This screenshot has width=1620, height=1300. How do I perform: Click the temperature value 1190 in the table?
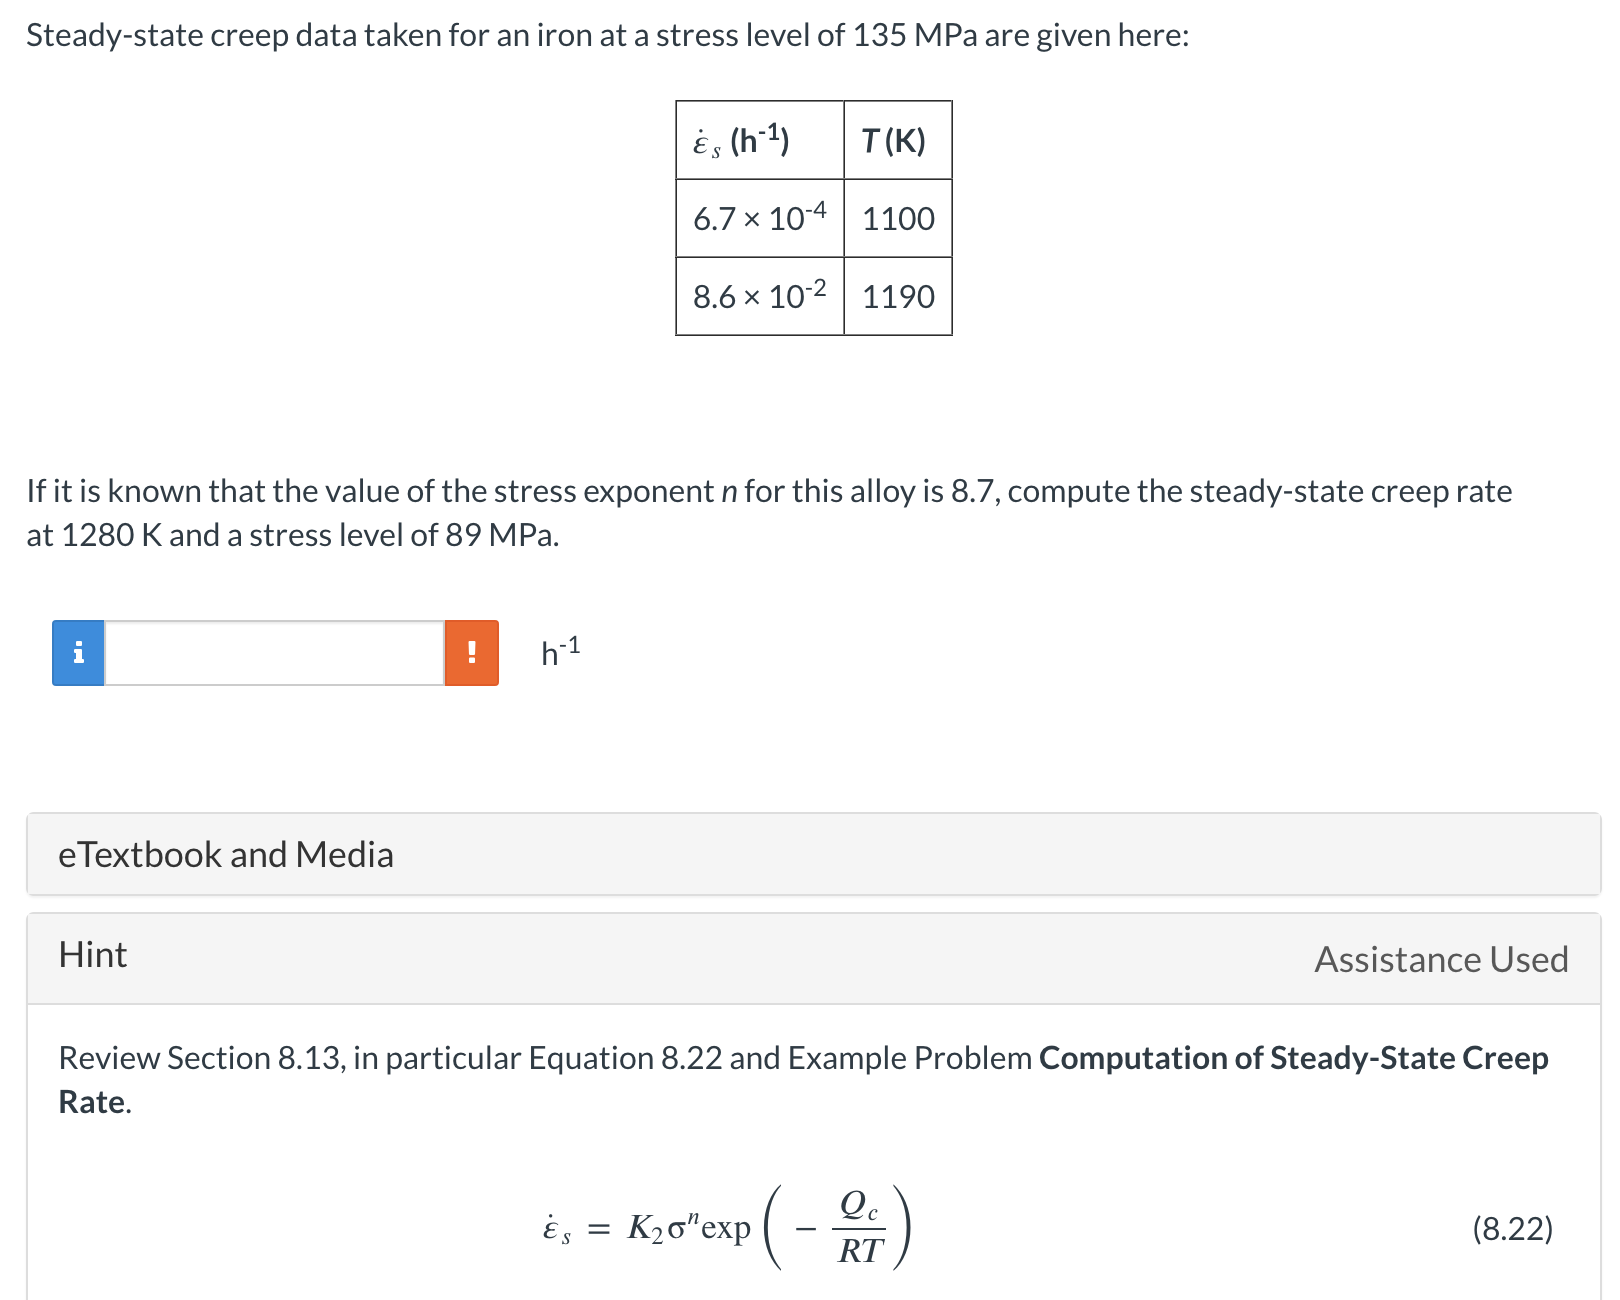point(896,296)
